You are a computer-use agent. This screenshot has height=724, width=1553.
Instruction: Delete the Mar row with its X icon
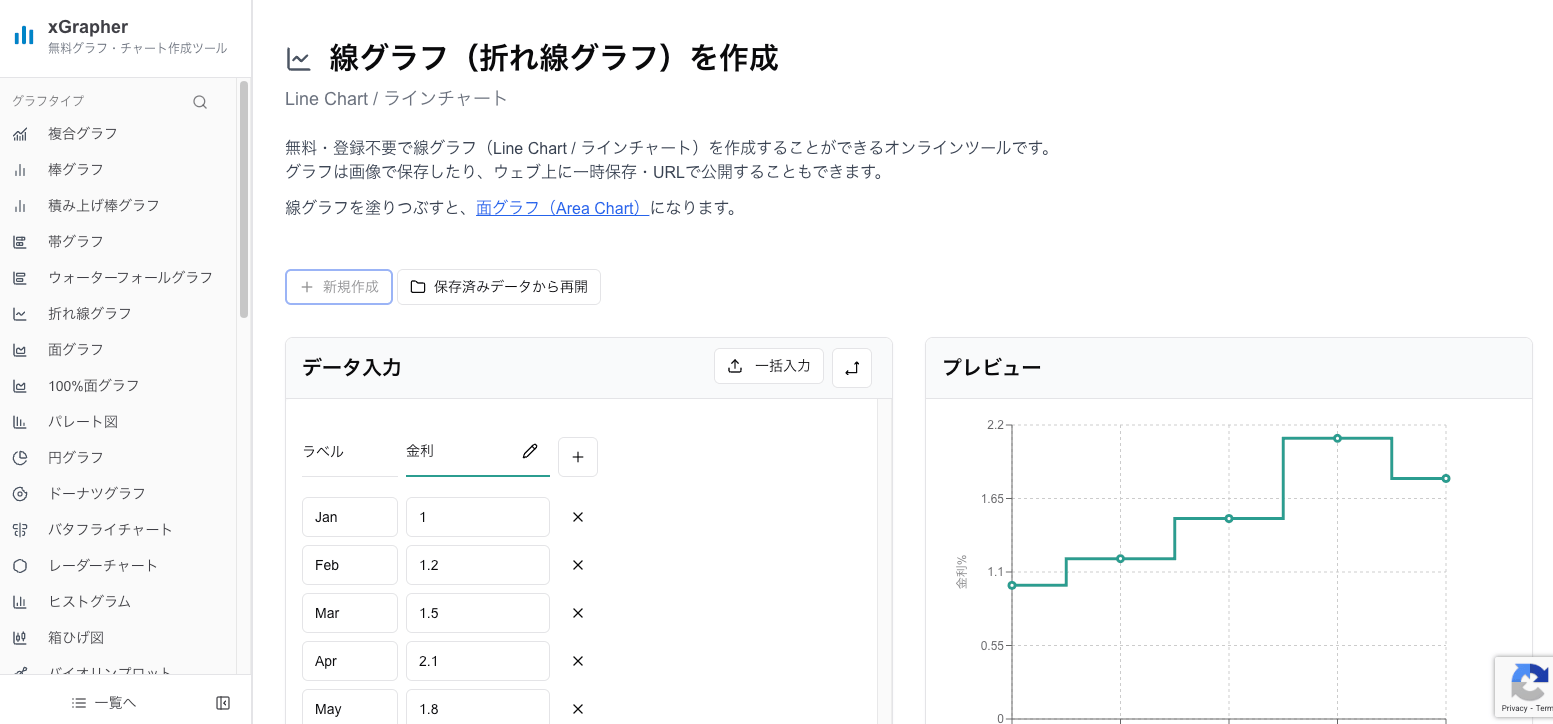click(577, 613)
